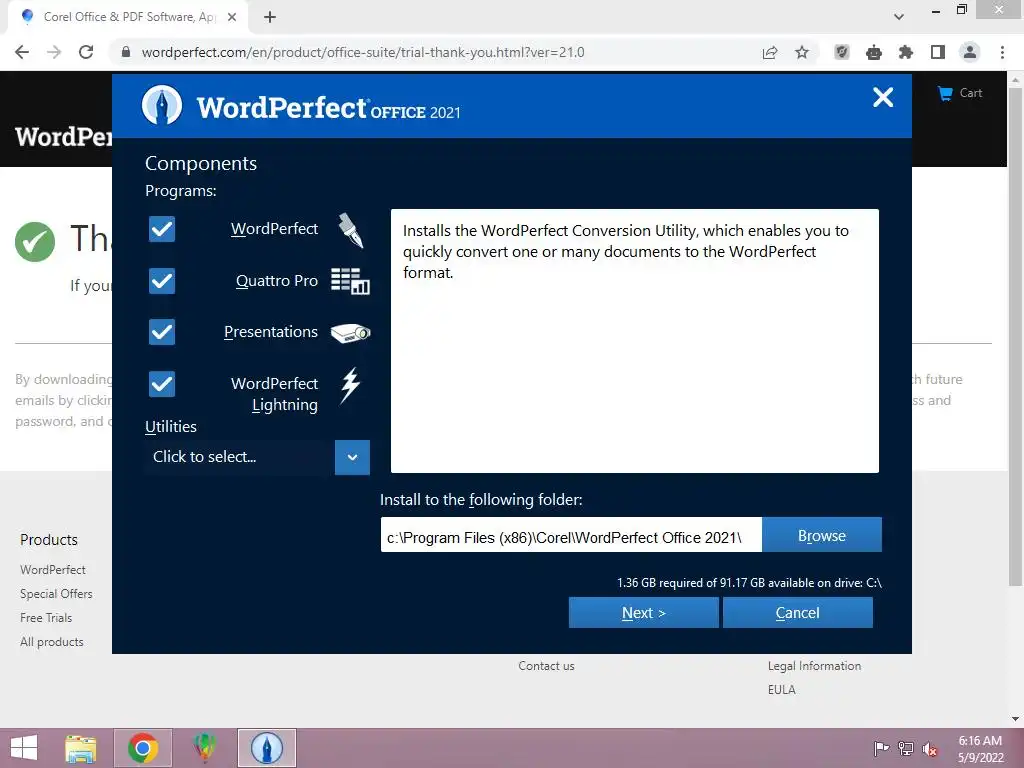Click the Contact us footer link

click(547, 666)
